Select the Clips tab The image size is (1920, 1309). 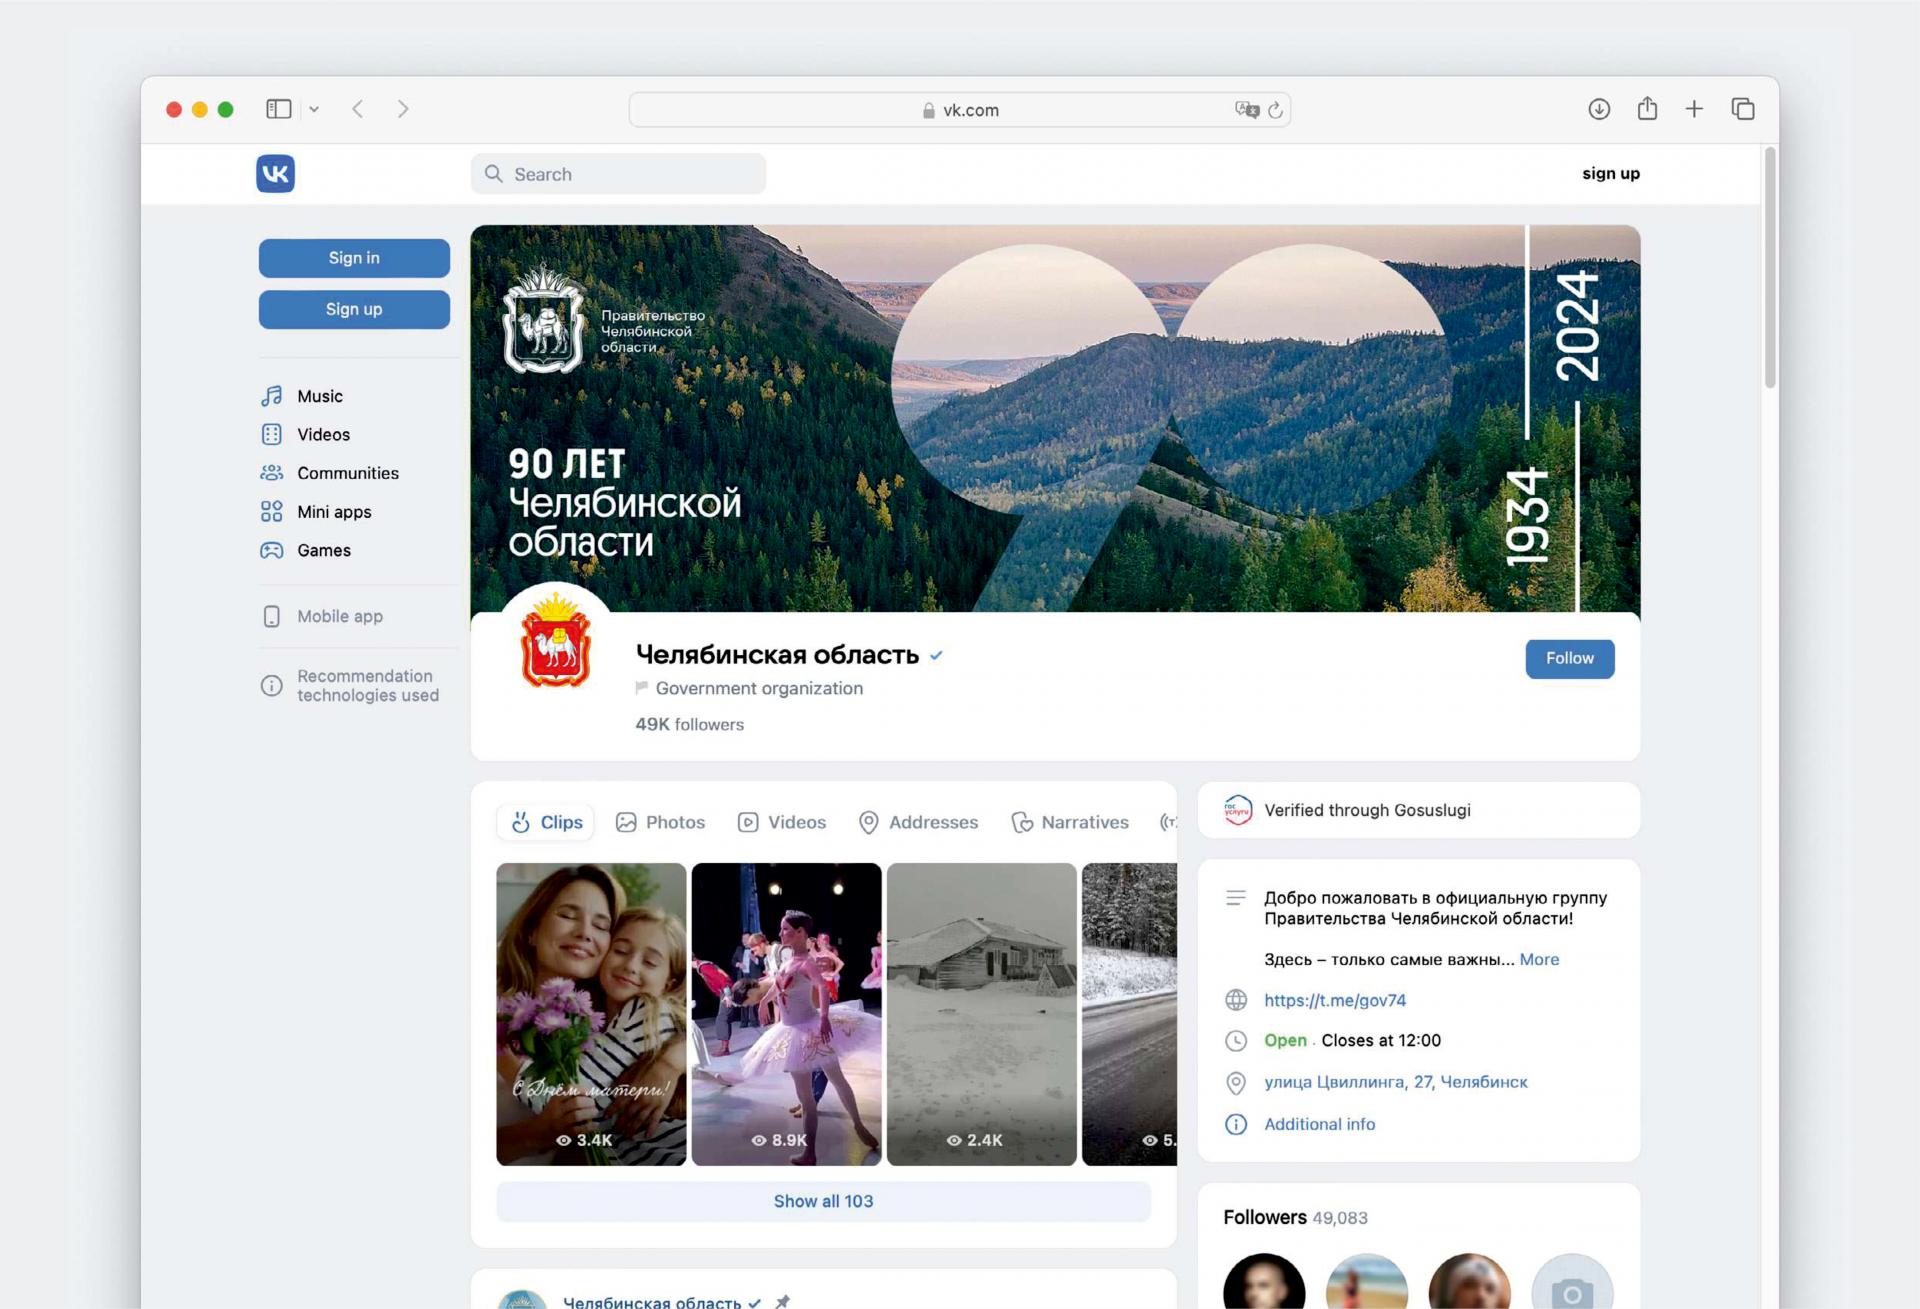[x=546, y=822]
